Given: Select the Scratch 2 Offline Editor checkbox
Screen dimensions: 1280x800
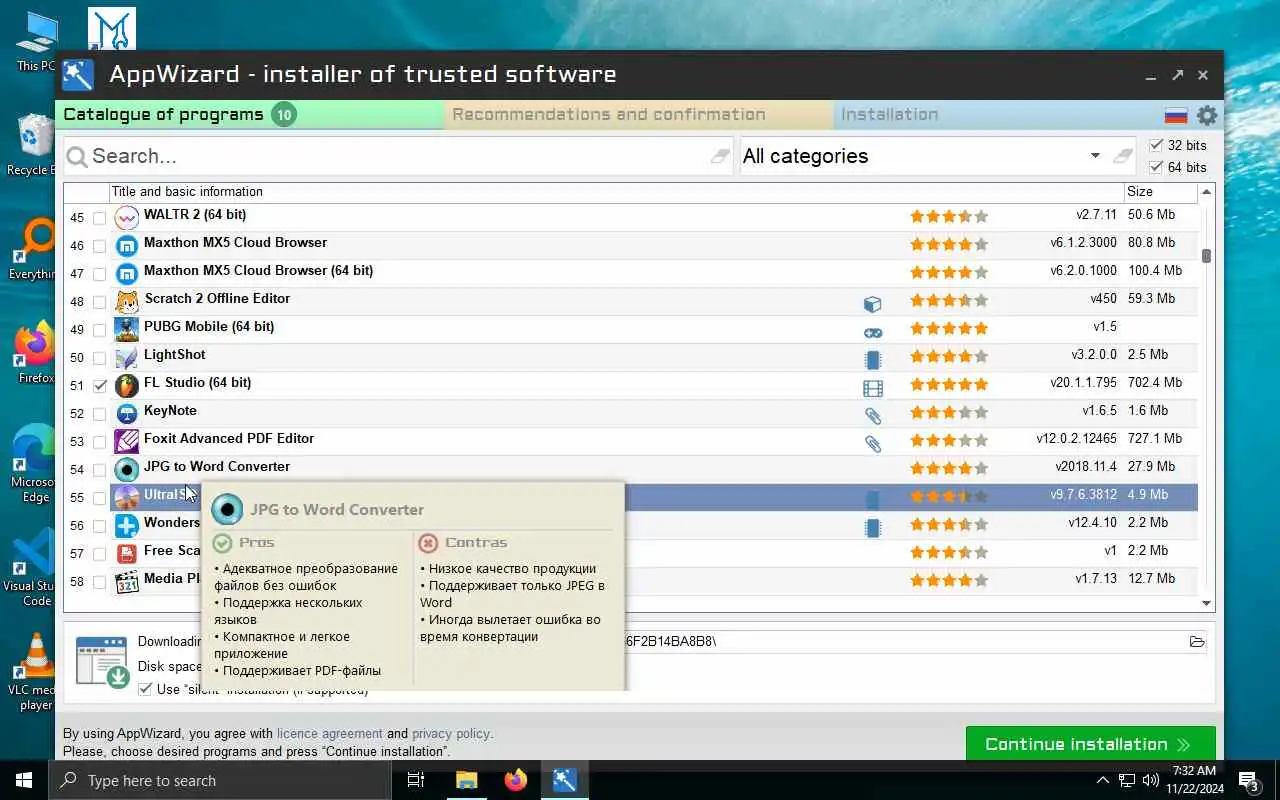Looking at the screenshot, I should pos(100,302).
